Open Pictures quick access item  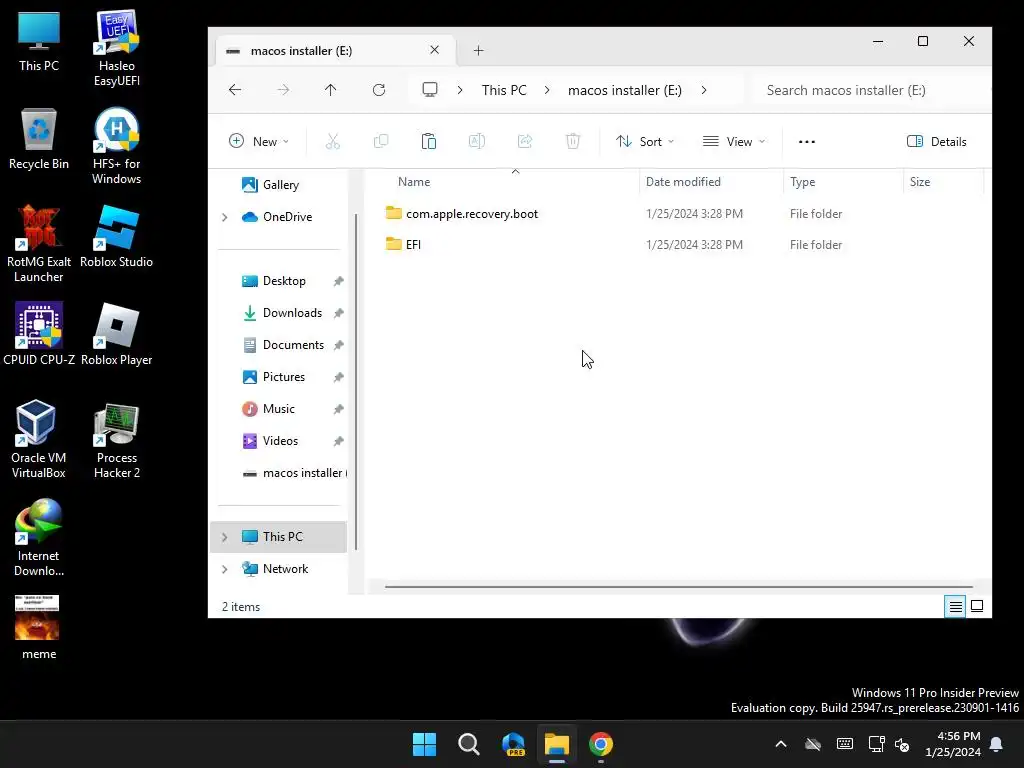(283, 377)
